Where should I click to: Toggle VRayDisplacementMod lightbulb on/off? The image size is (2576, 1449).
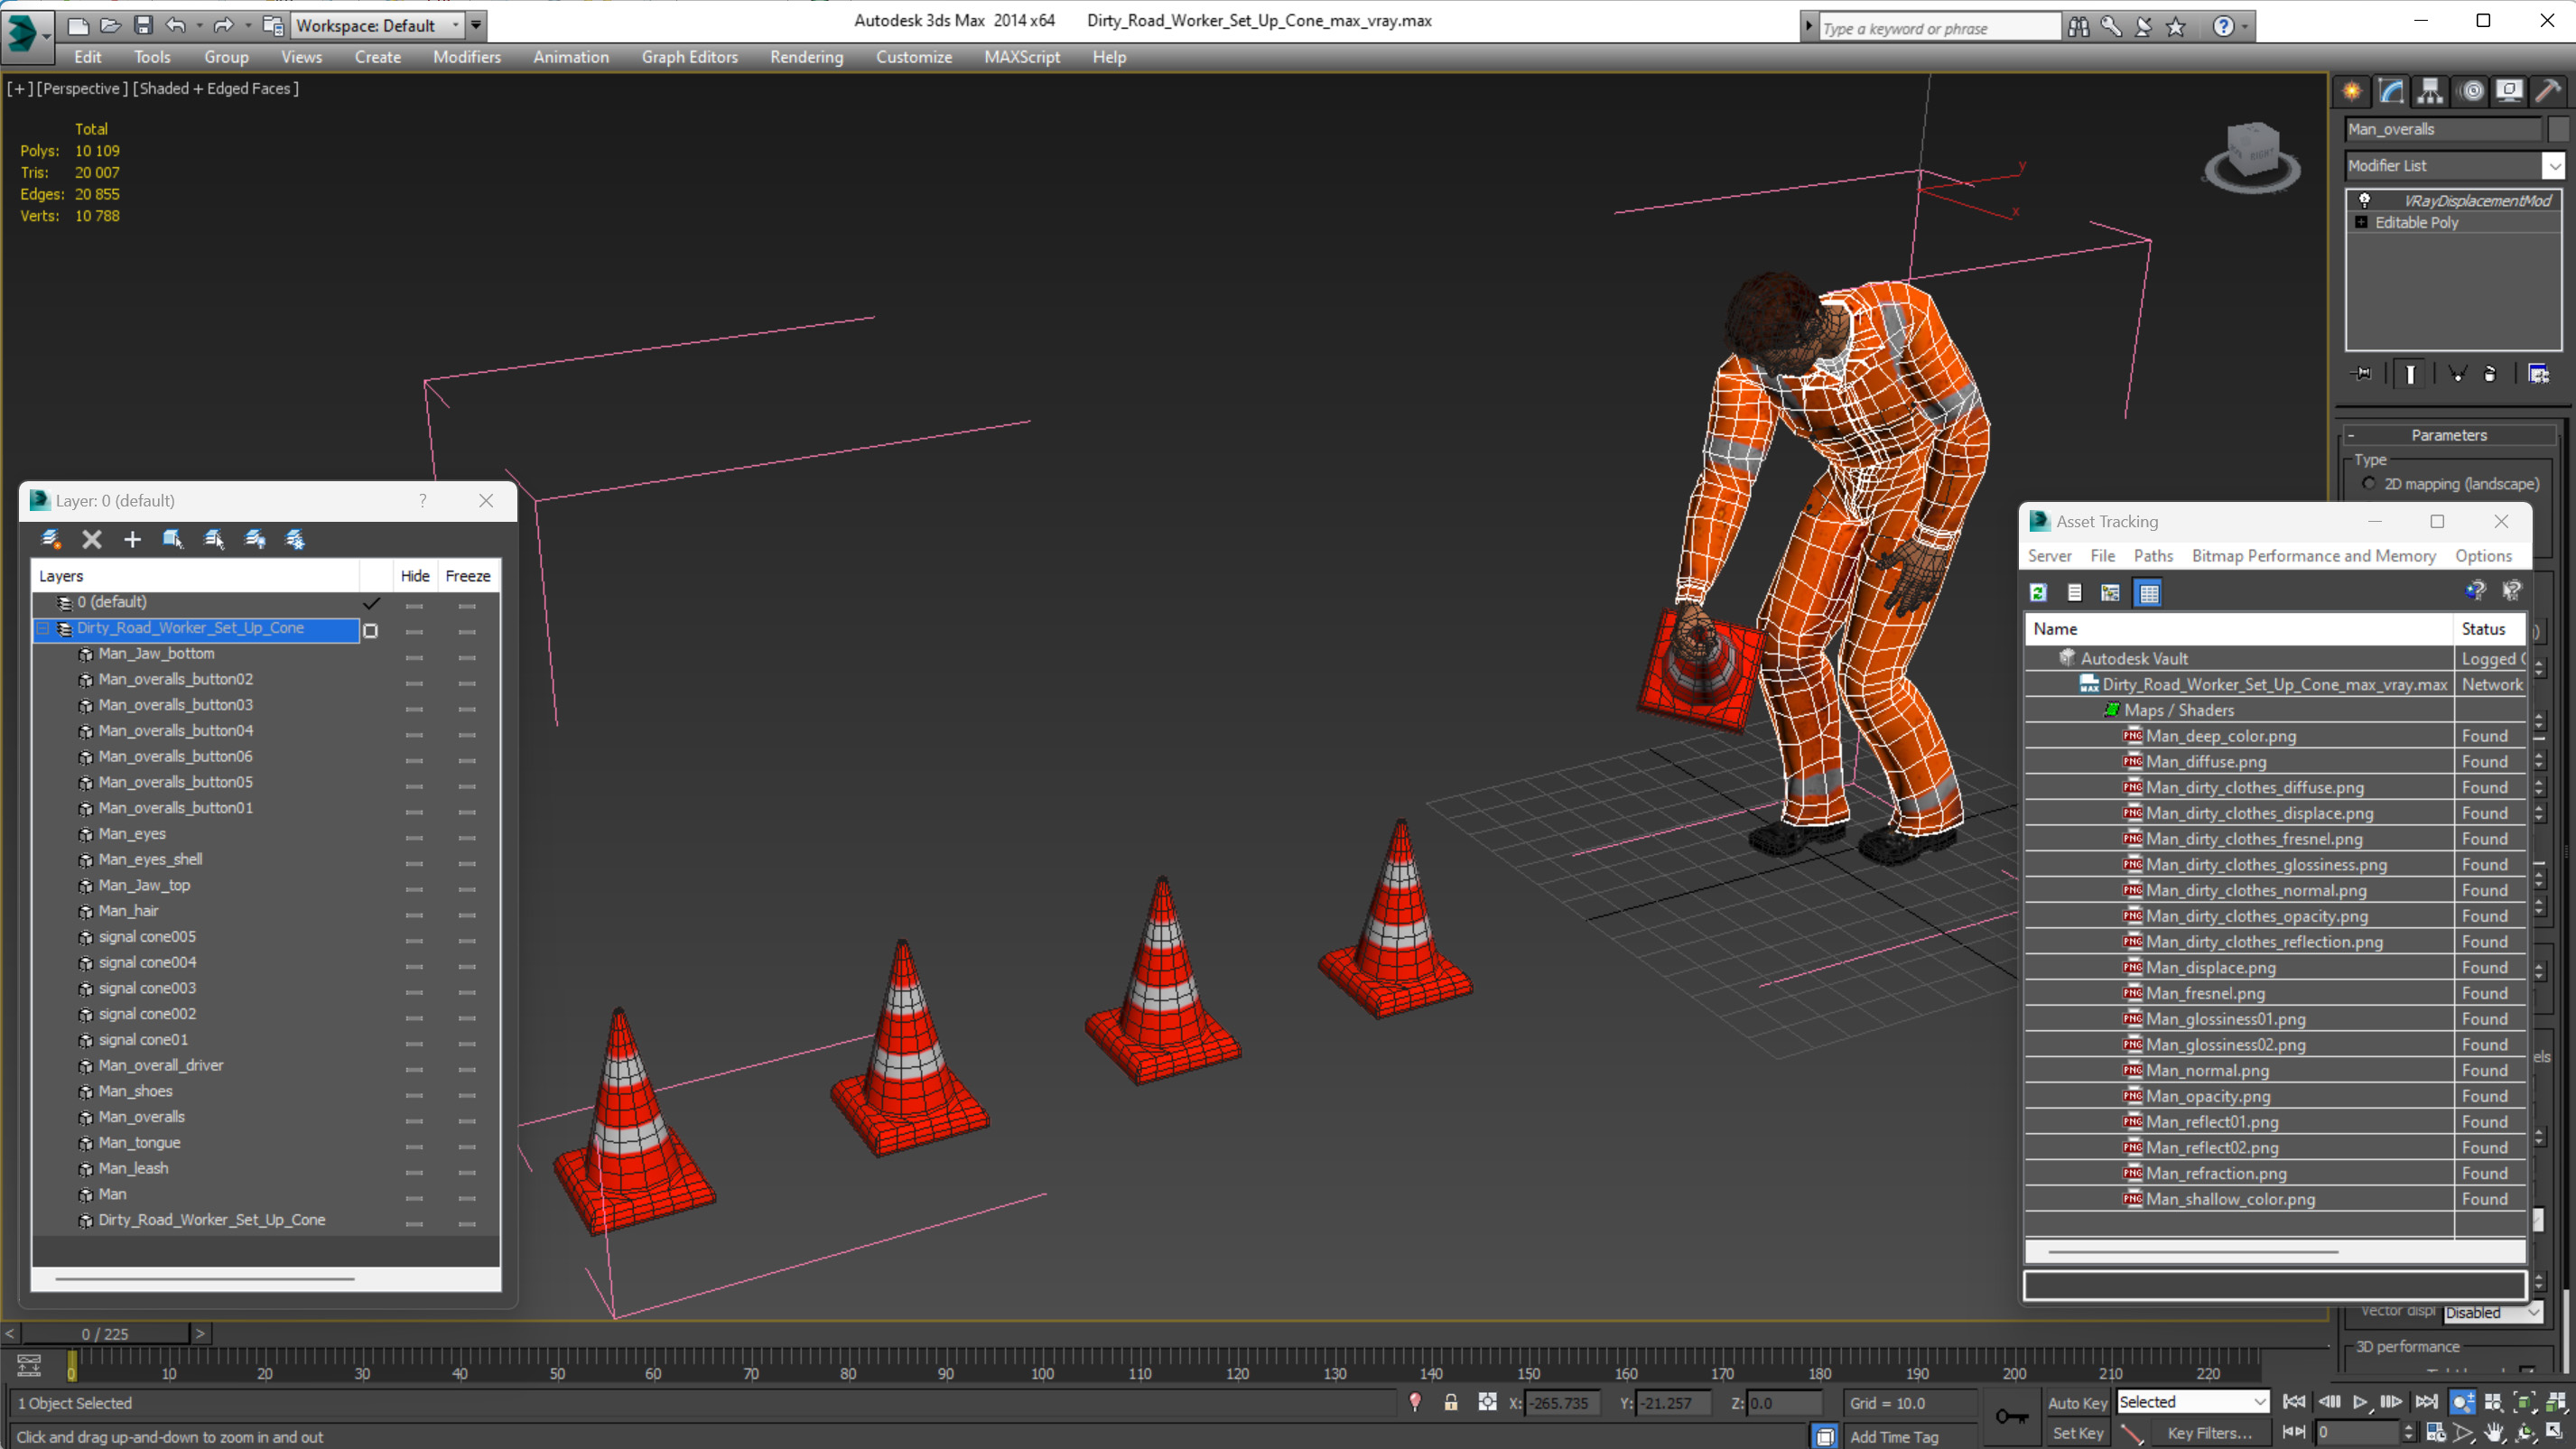(2364, 200)
